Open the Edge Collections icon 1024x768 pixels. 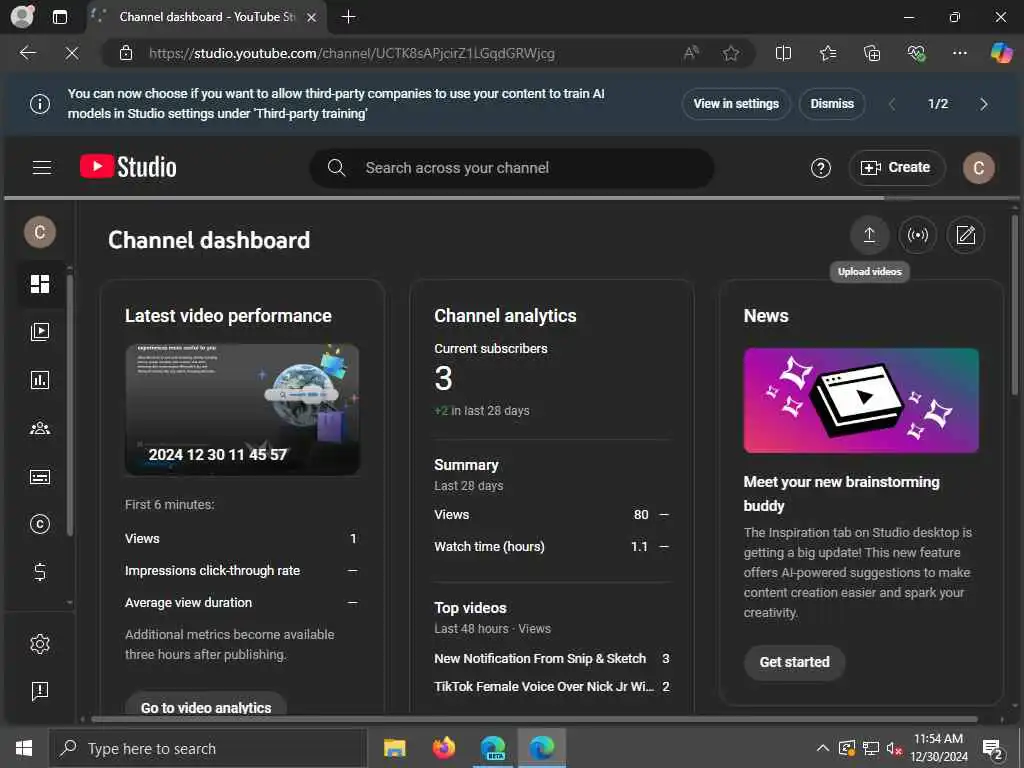pos(872,53)
